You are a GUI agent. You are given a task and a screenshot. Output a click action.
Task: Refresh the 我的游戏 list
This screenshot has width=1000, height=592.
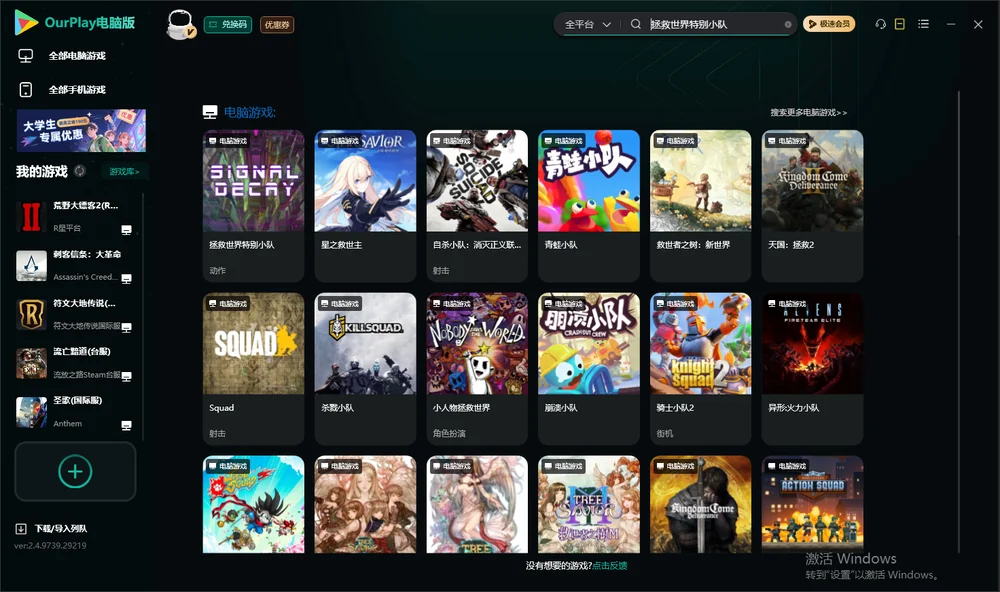[80, 171]
